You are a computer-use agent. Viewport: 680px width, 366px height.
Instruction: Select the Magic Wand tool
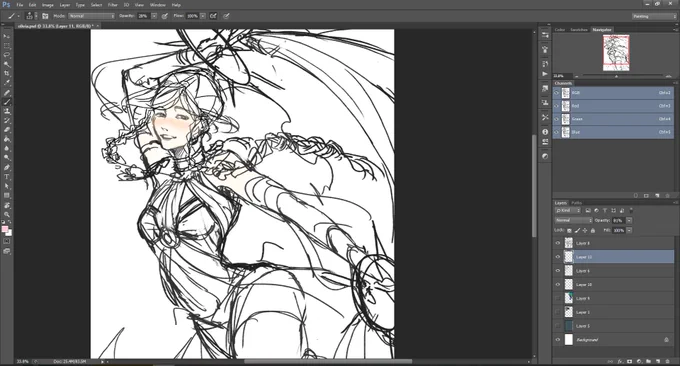click(x=7, y=64)
